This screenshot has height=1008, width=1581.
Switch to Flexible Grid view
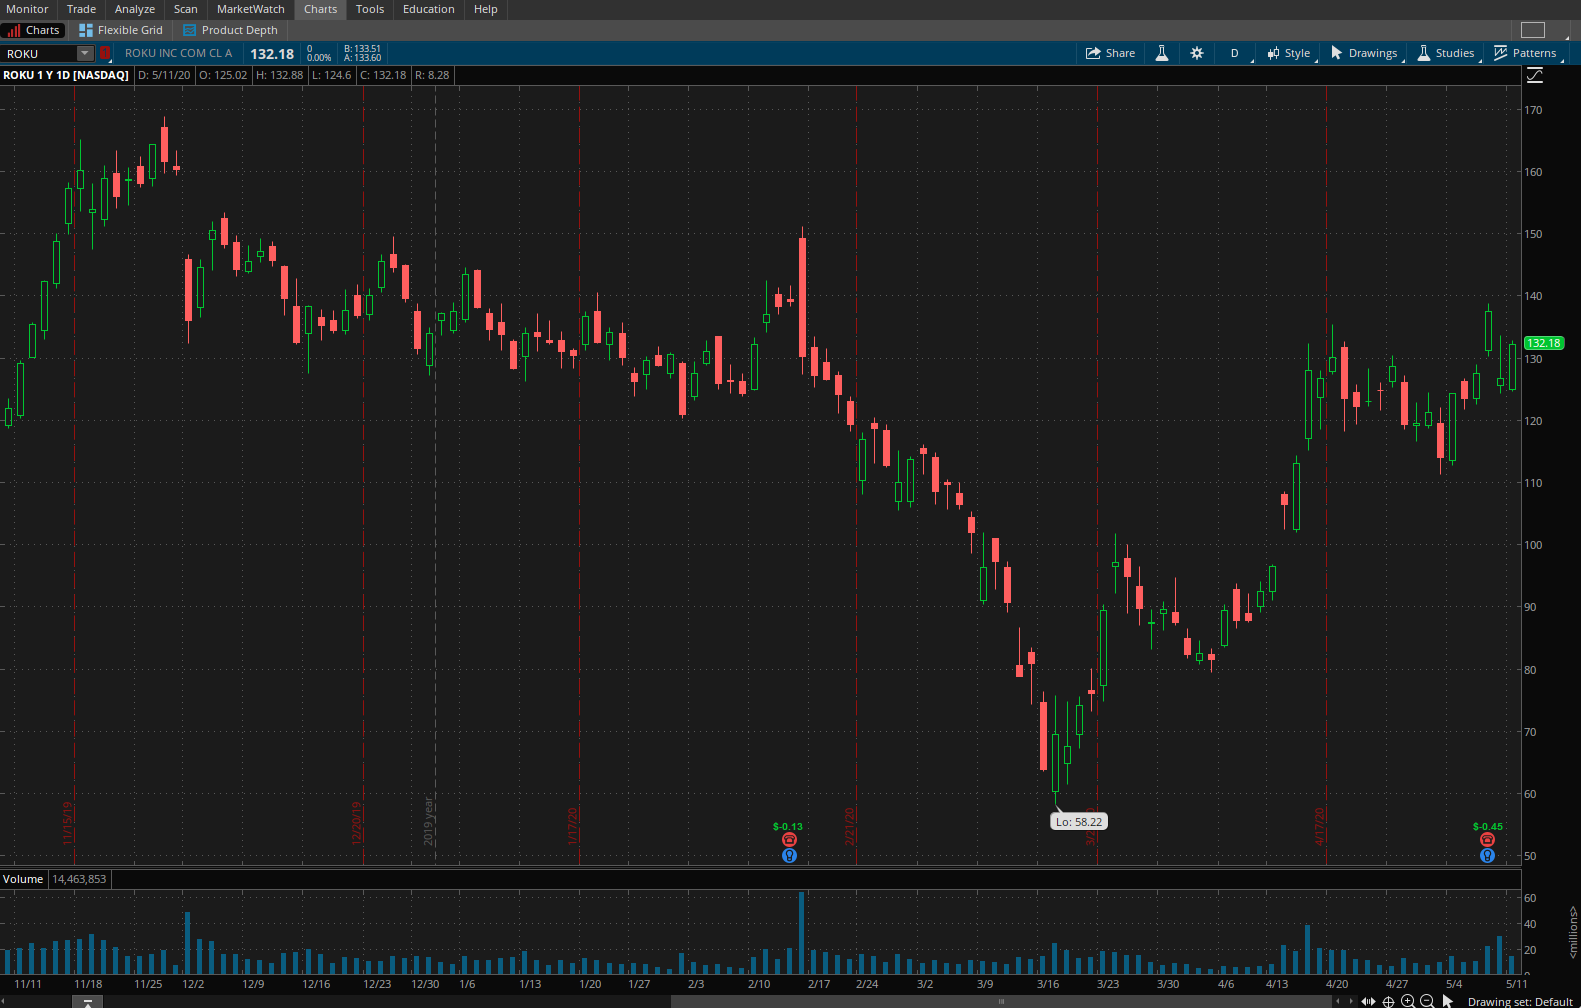pos(121,30)
